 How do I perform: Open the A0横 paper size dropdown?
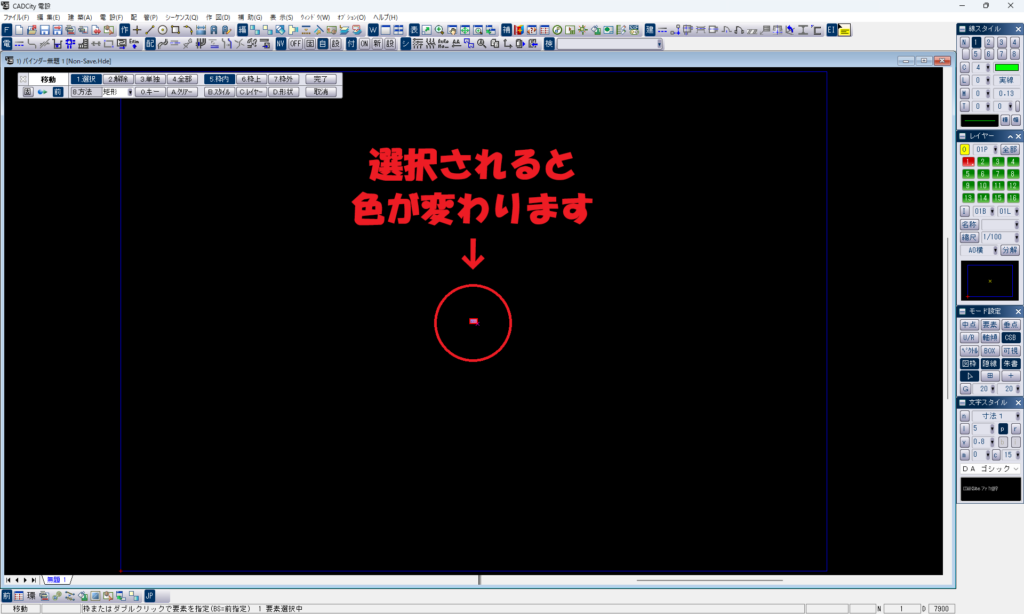(995, 250)
